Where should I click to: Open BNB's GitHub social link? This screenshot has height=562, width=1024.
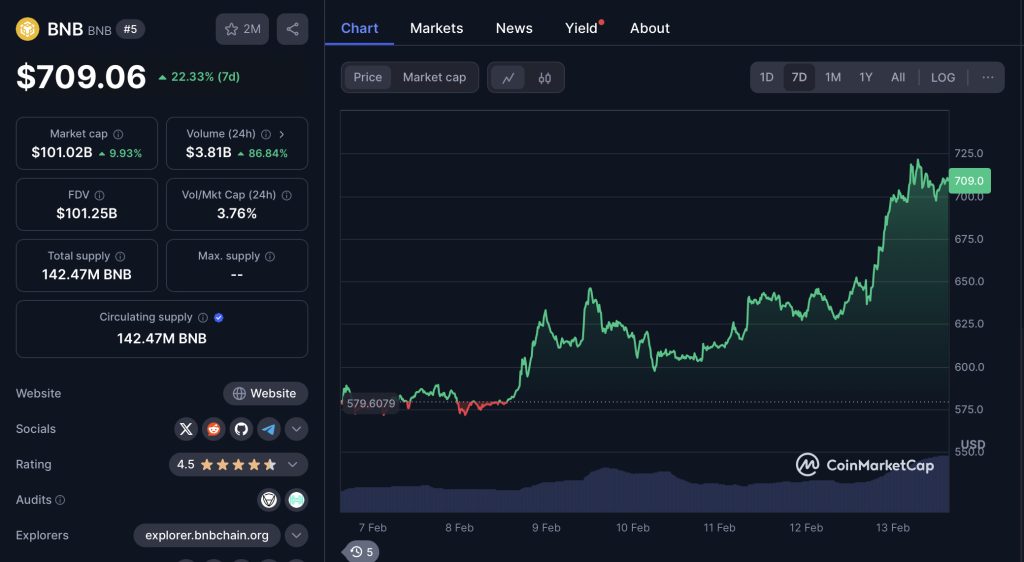pos(242,429)
